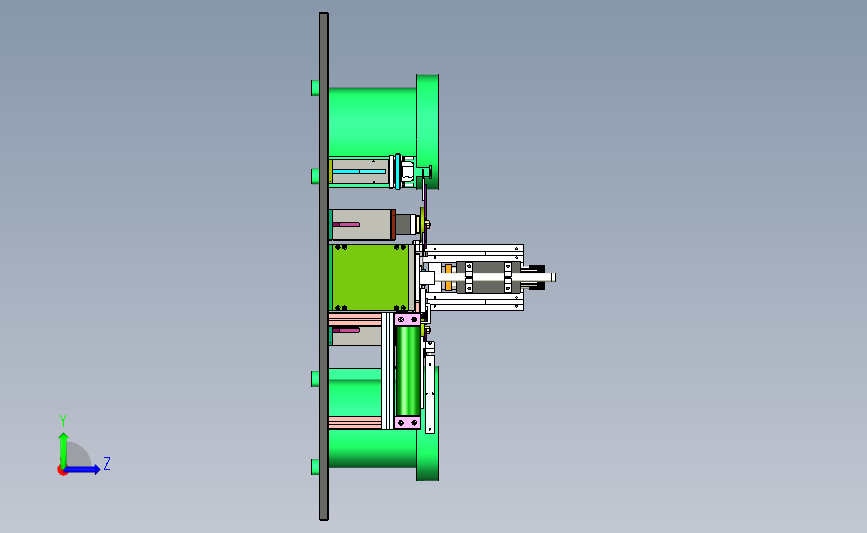Image resolution: width=867 pixels, height=533 pixels.
Task: Select the topmost green bolt head on the plate
Action: 315,88
